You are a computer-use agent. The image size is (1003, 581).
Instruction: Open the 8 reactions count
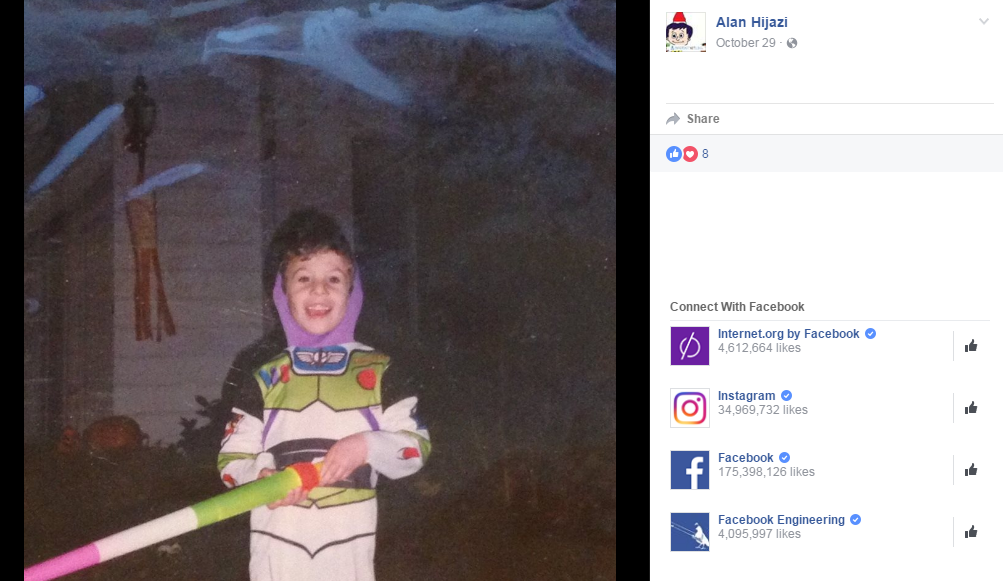[705, 154]
